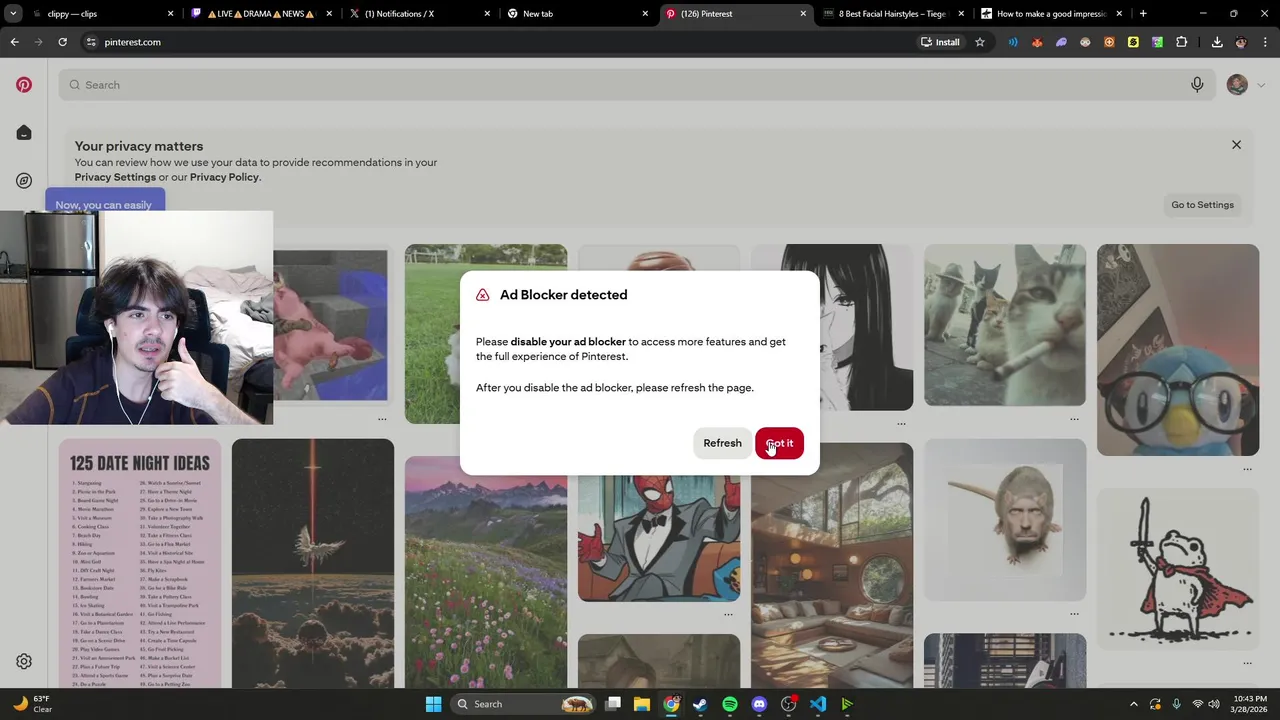Open a new browser tab with plus
Viewport: 1280px width, 720px height.
pos(1143,14)
